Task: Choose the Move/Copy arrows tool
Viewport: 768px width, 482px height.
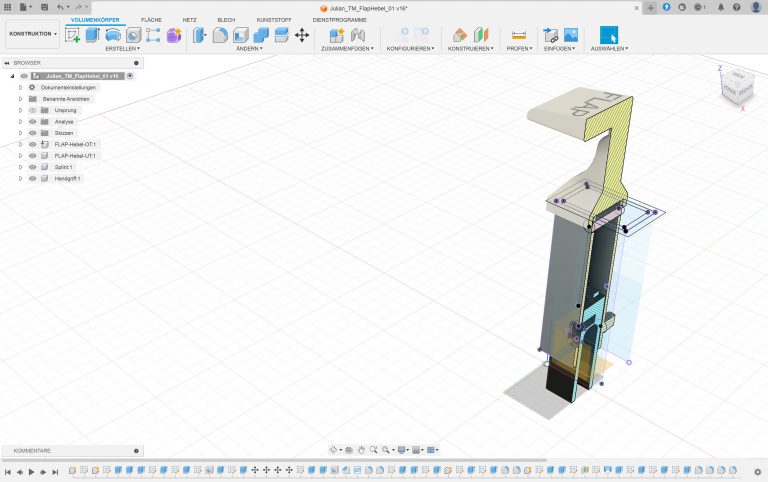Action: point(302,35)
